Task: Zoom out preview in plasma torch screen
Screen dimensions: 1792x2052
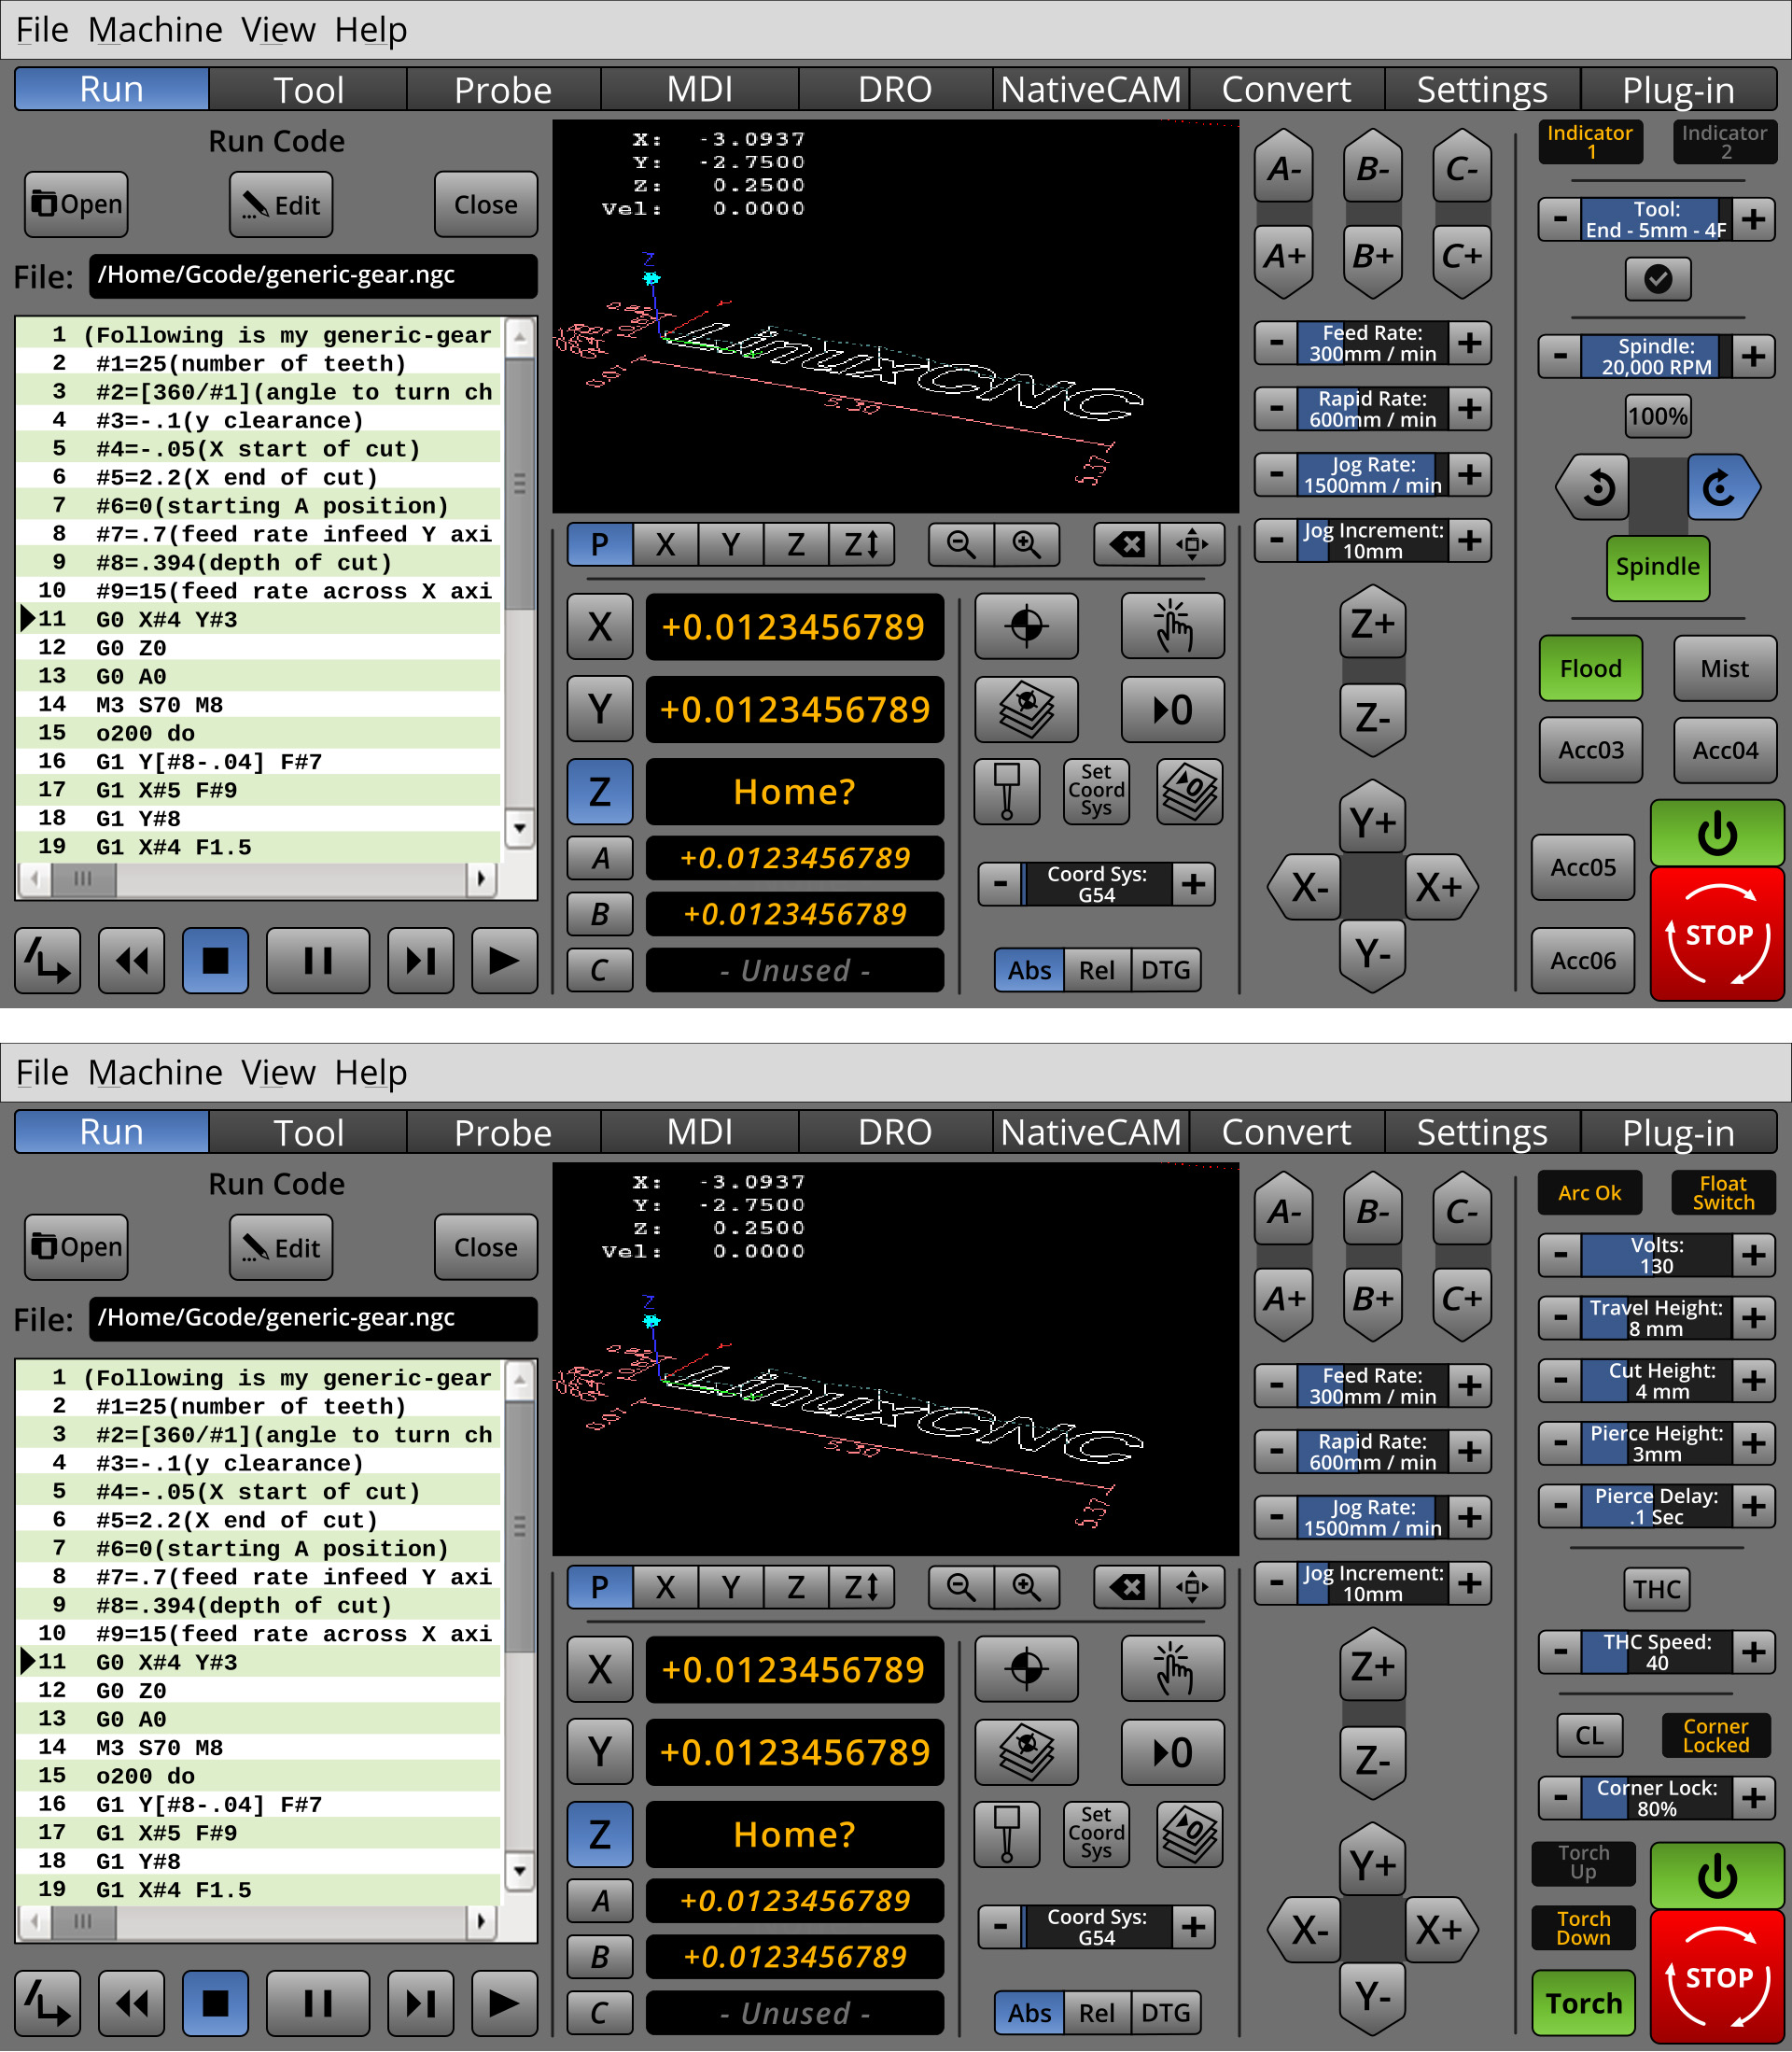Action: point(961,1587)
